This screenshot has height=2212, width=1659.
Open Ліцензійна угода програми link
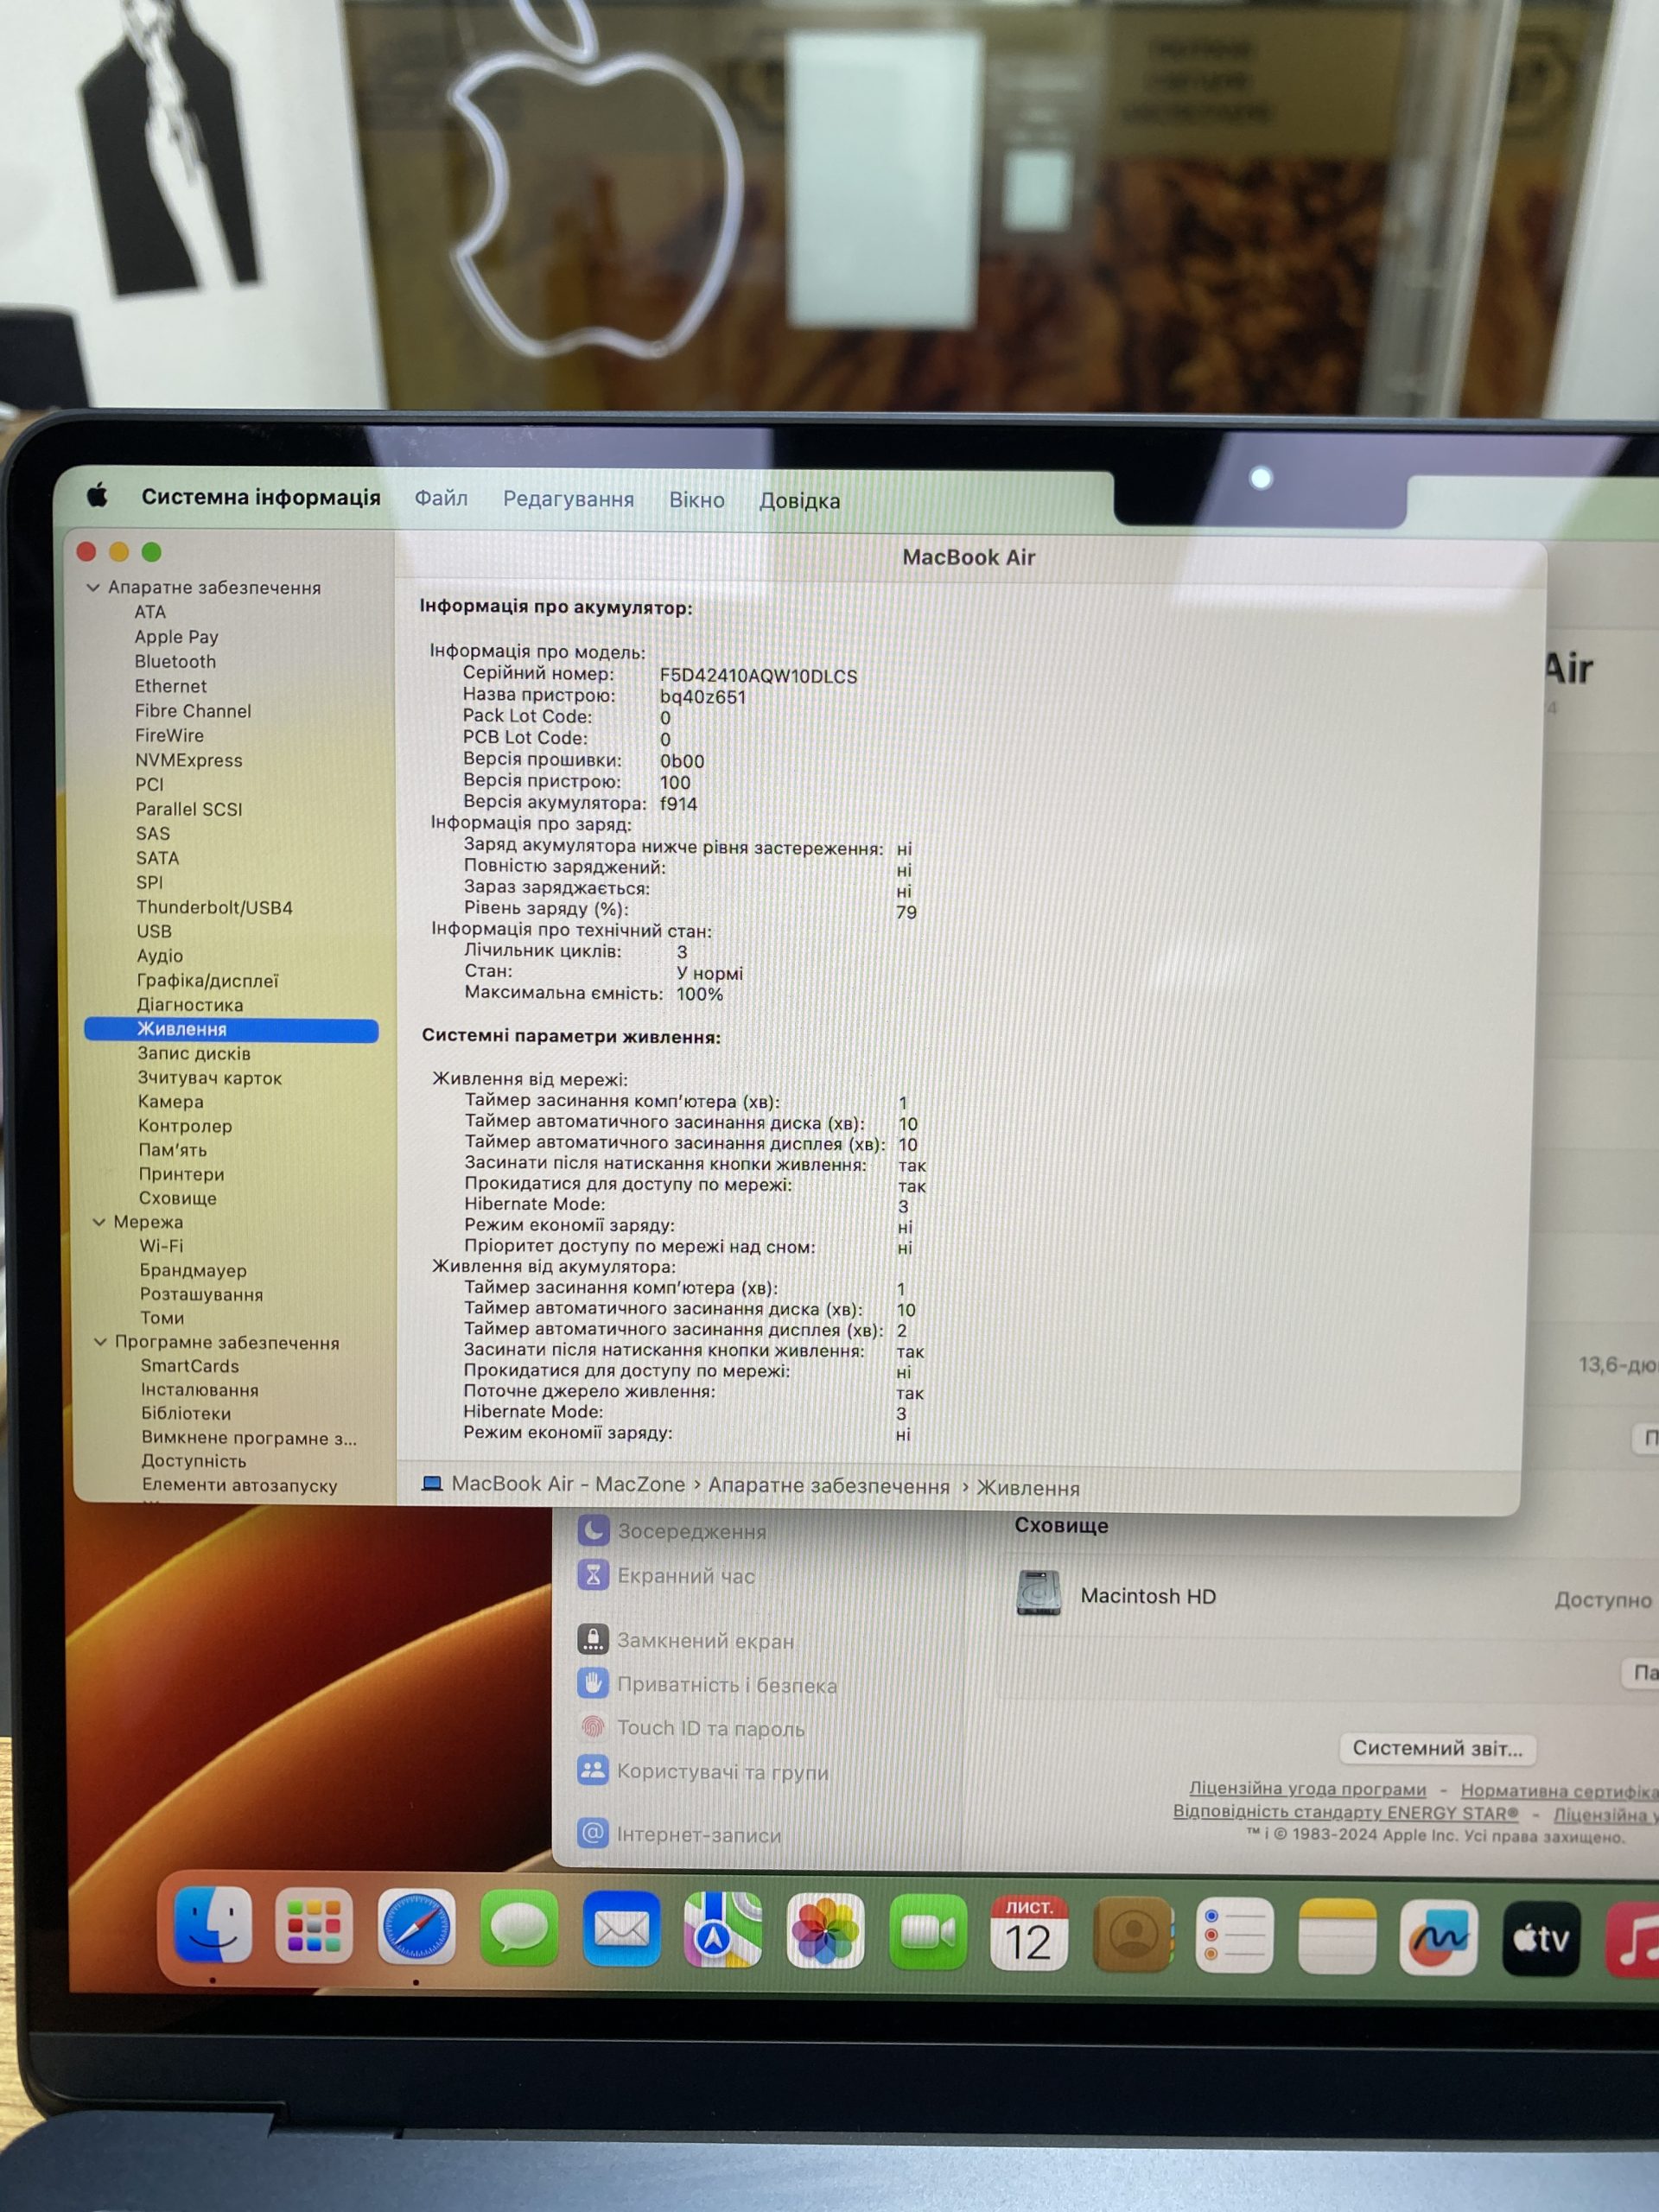(1307, 1789)
